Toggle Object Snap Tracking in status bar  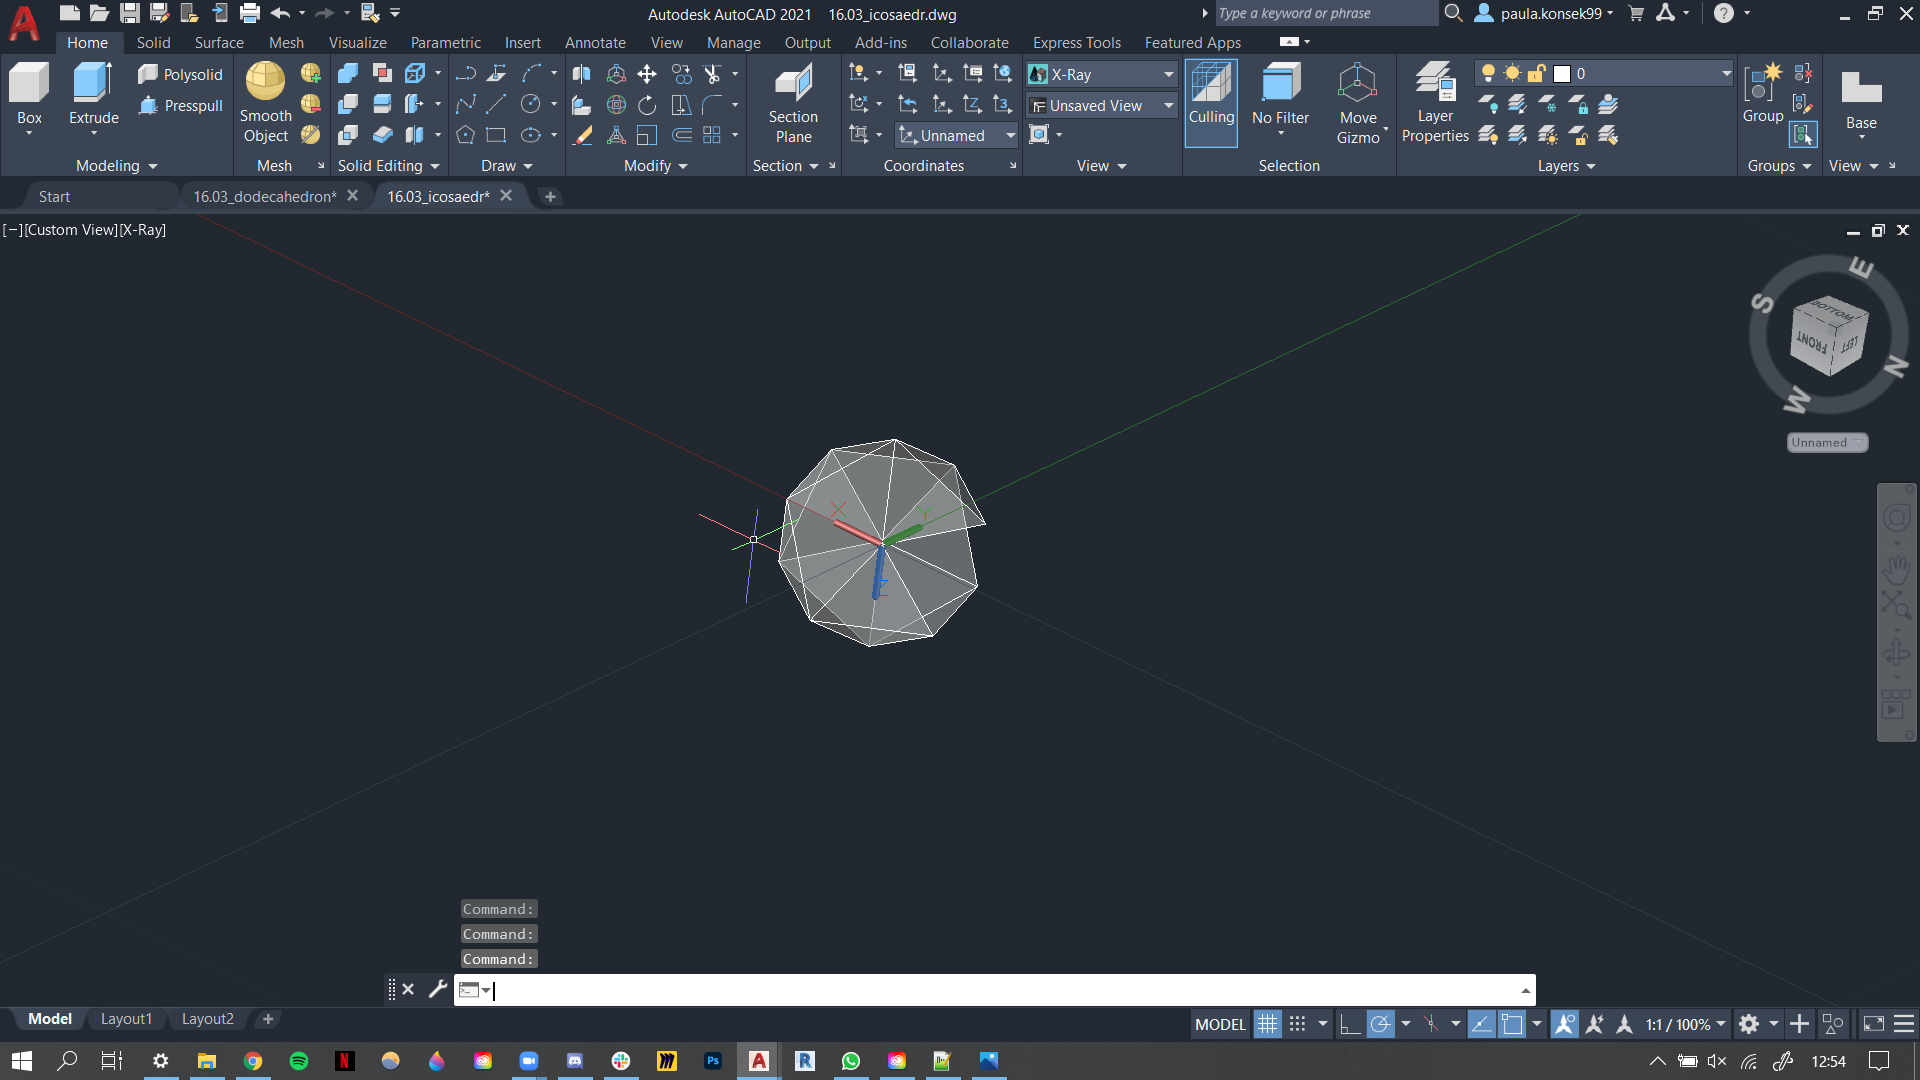pyautogui.click(x=1481, y=1024)
